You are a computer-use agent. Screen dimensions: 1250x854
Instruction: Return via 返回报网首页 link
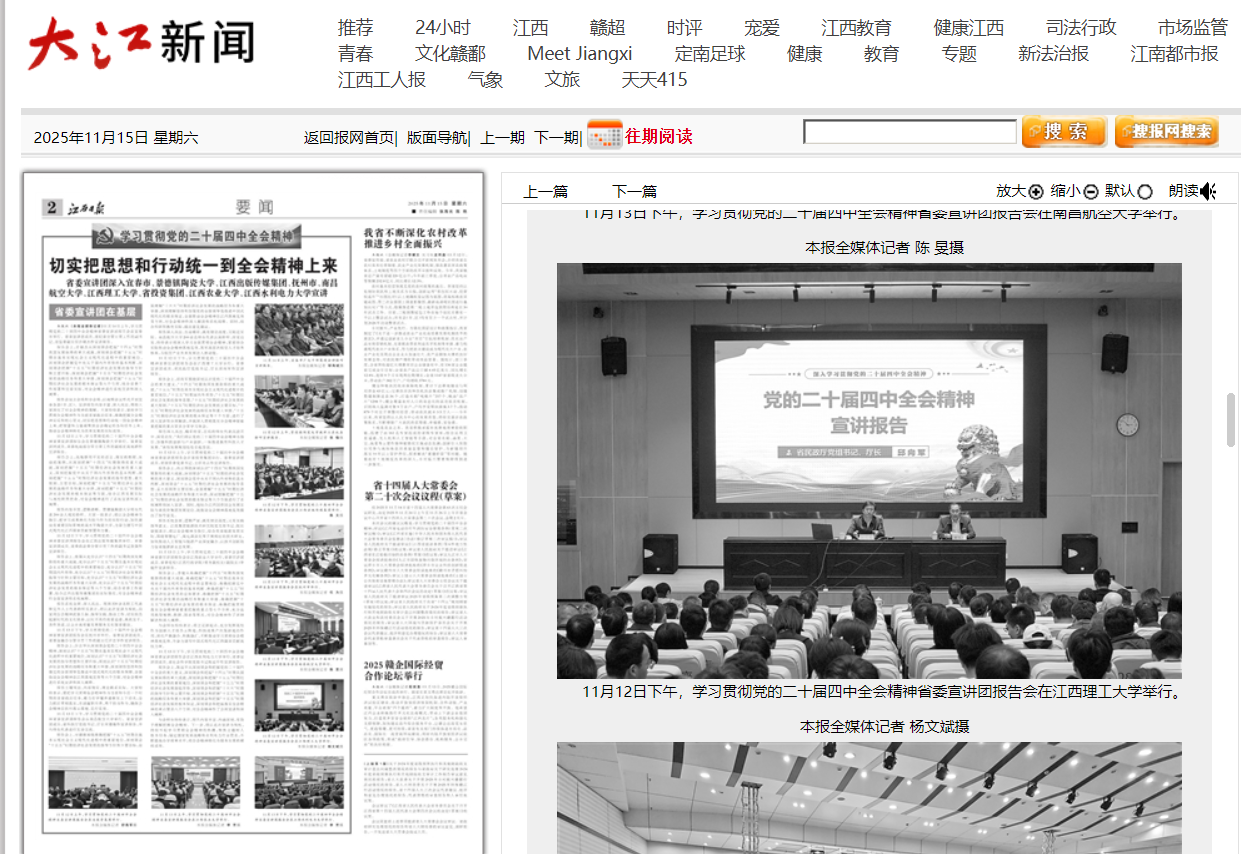click(349, 137)
